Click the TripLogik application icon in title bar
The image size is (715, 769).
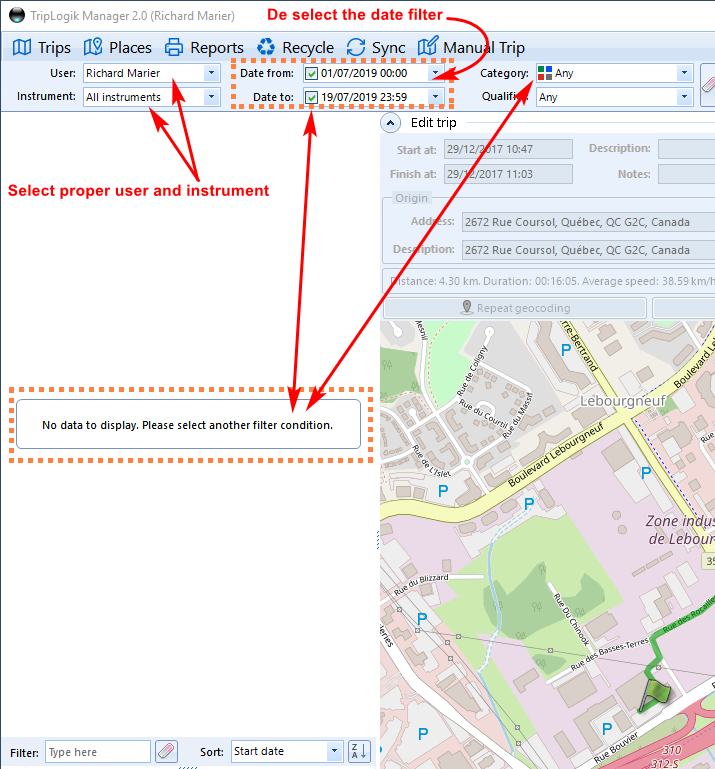[17, 15]
